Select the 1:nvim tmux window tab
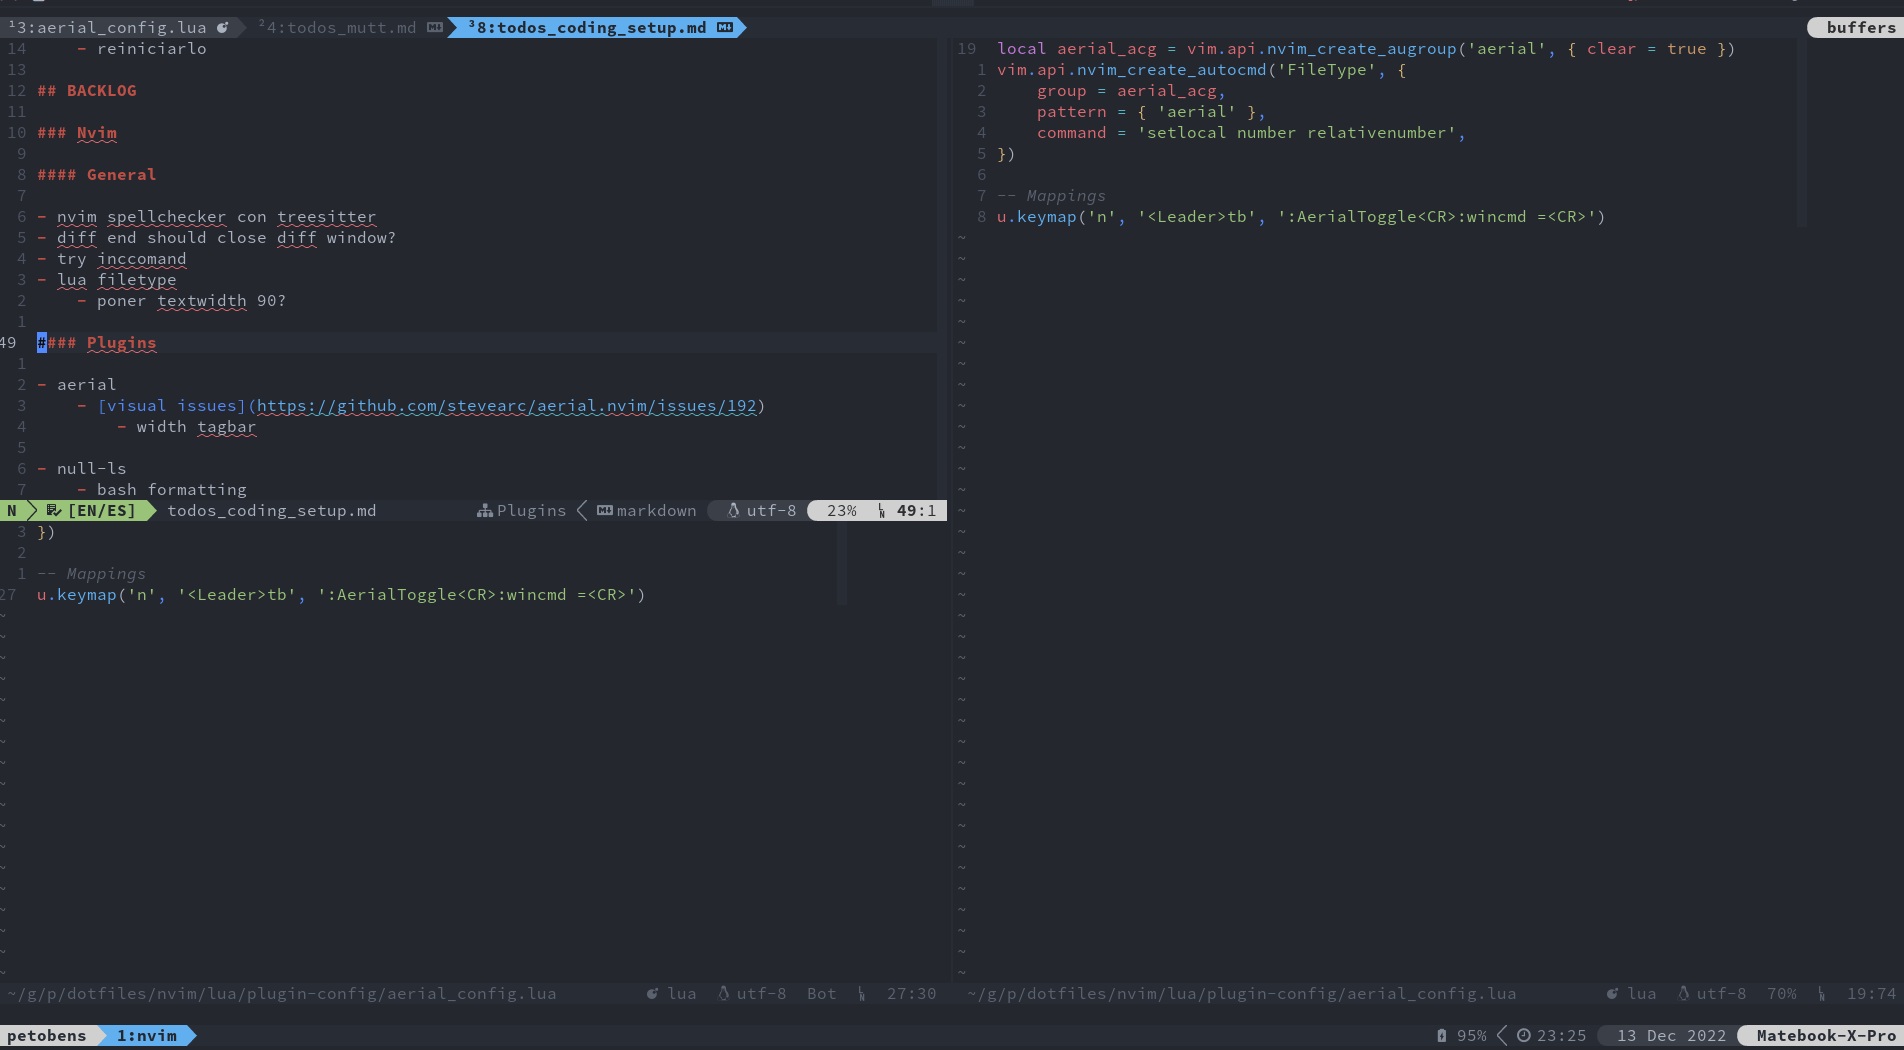The image size is (1904, 1050). click(147, 1035)
